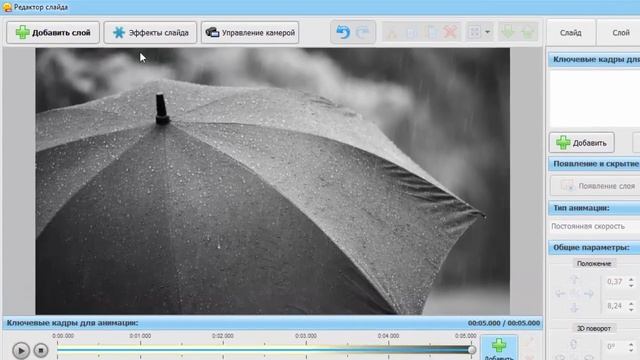The height and width of the screenshot is (360, 640).
Task: Click the 3D rotate vertical icon
Action: click(573, 345)
